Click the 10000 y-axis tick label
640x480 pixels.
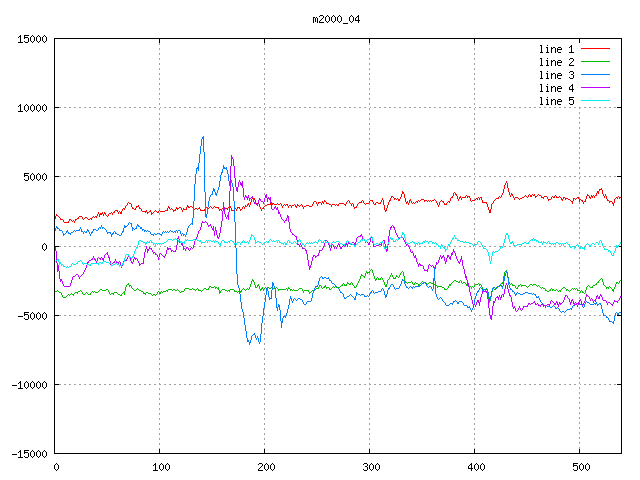(32, 108)
